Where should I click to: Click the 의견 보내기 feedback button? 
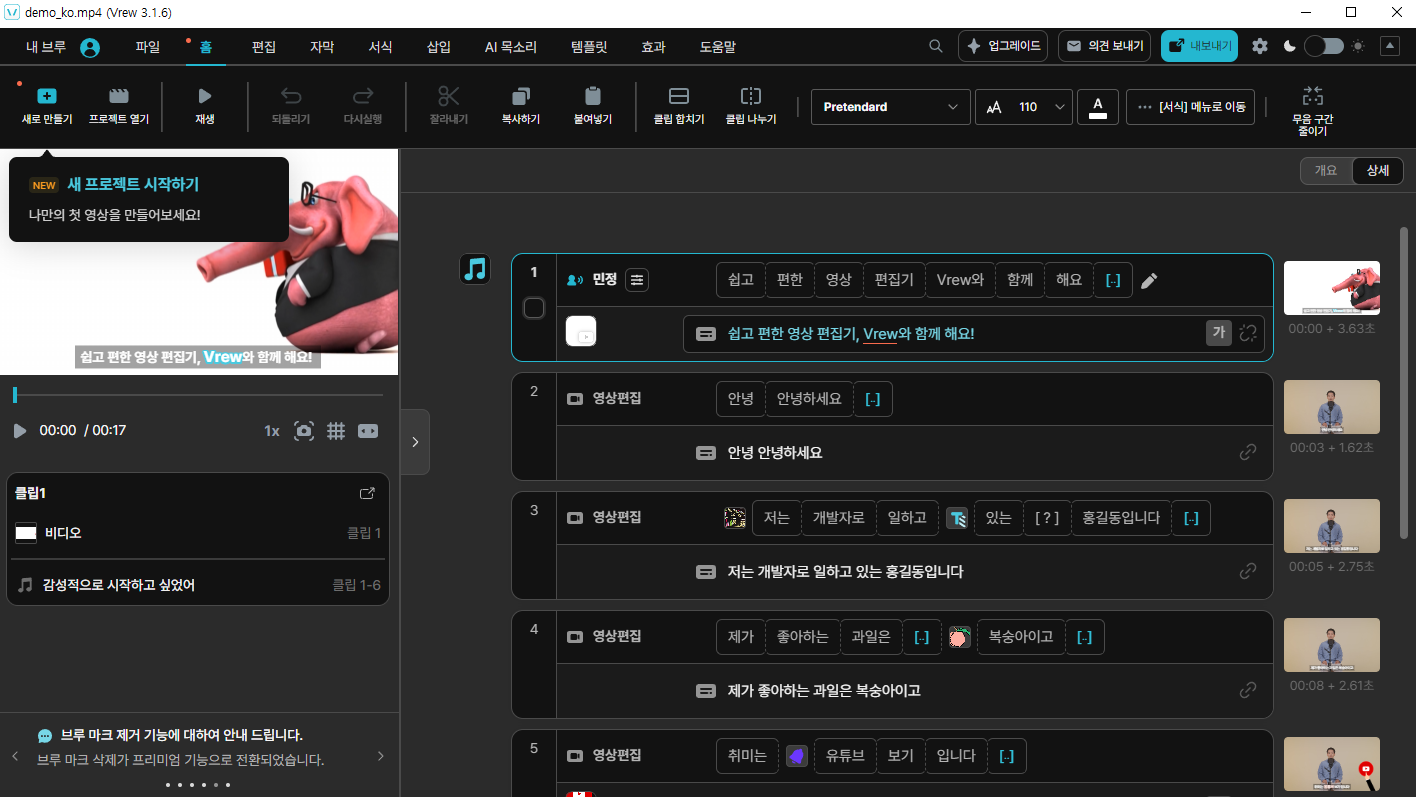point(1104,46)
